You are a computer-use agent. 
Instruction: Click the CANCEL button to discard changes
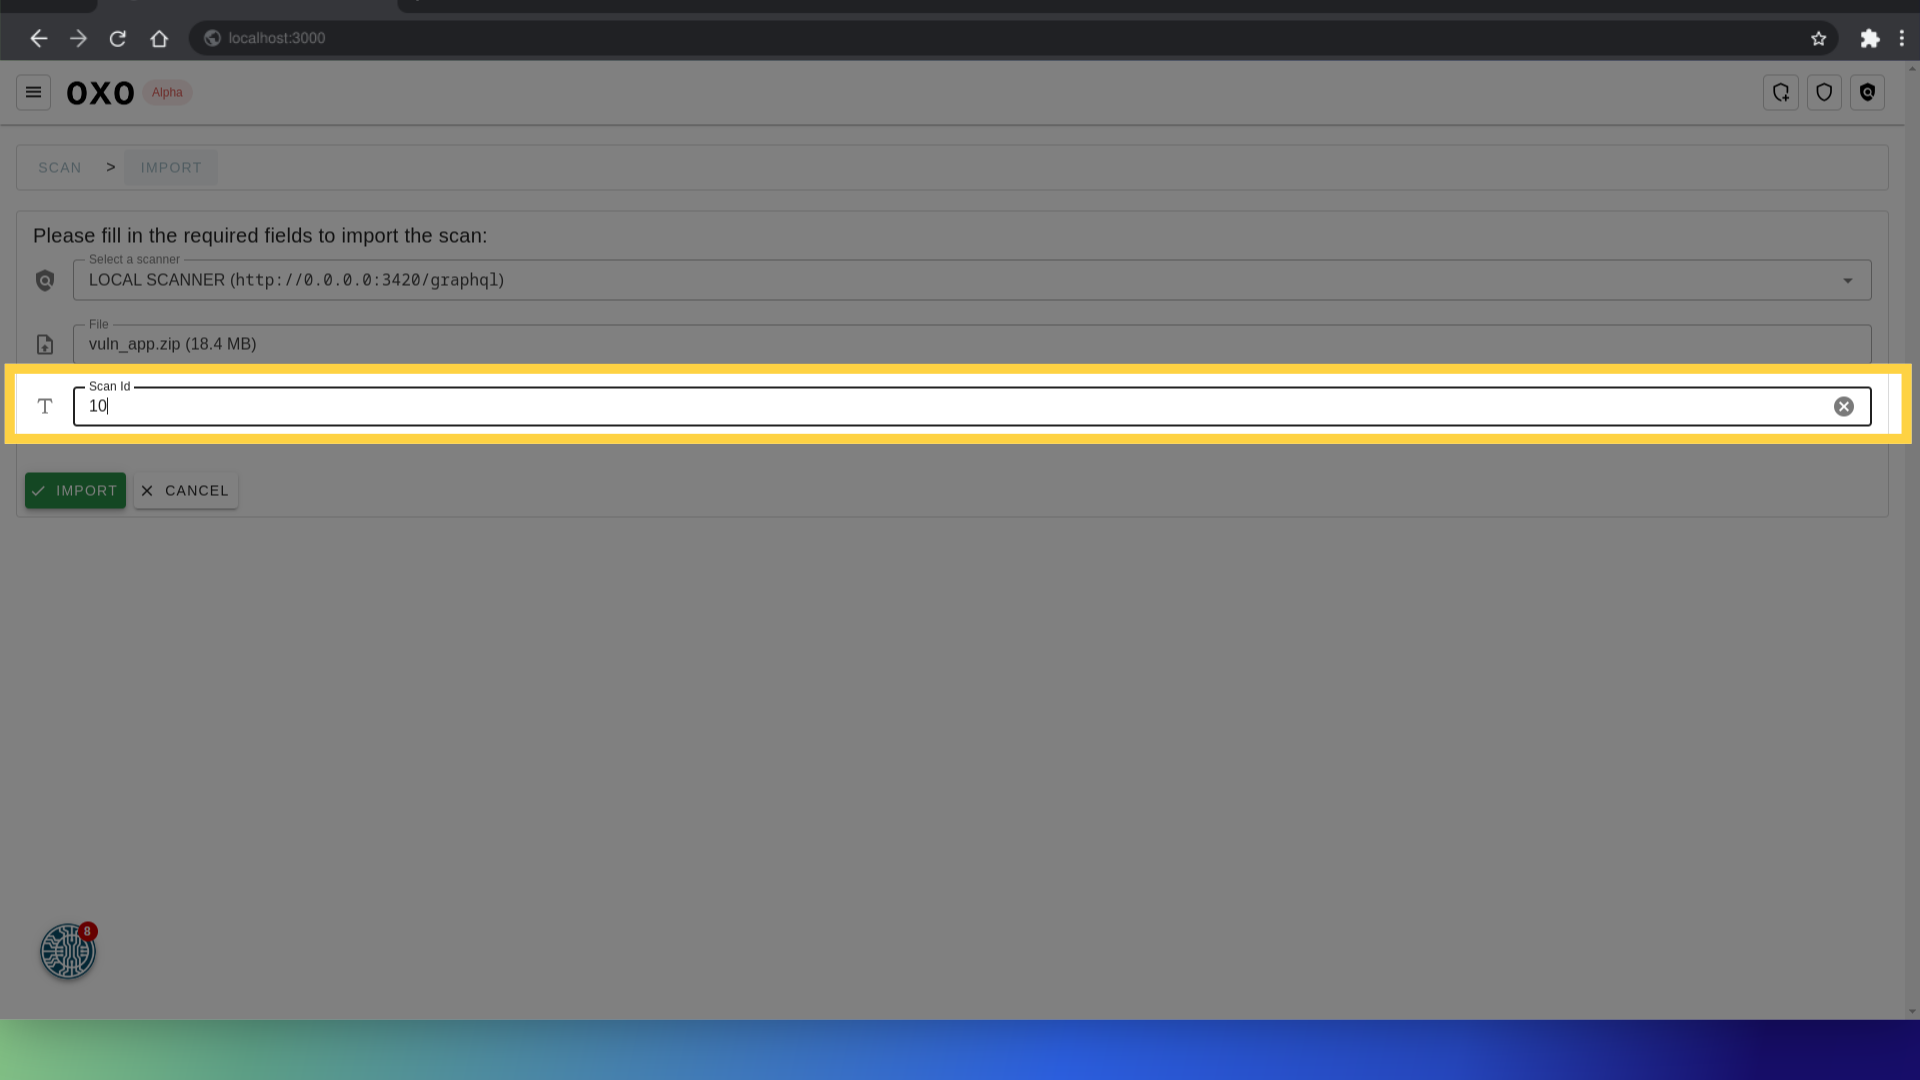[185, 491]
